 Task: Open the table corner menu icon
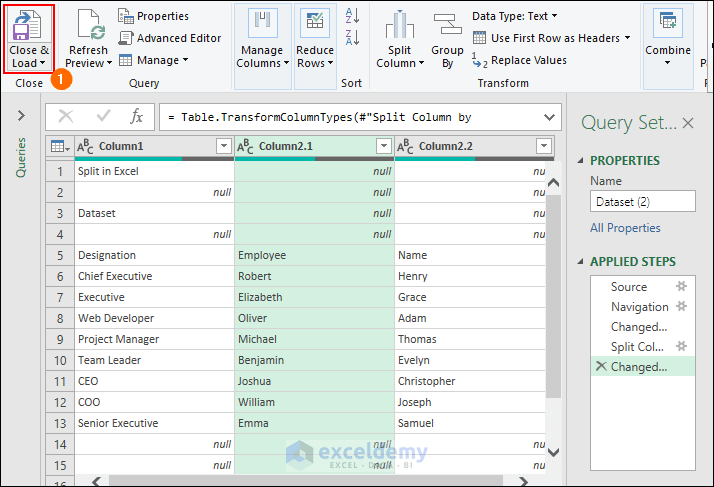[x=60, y=147]
